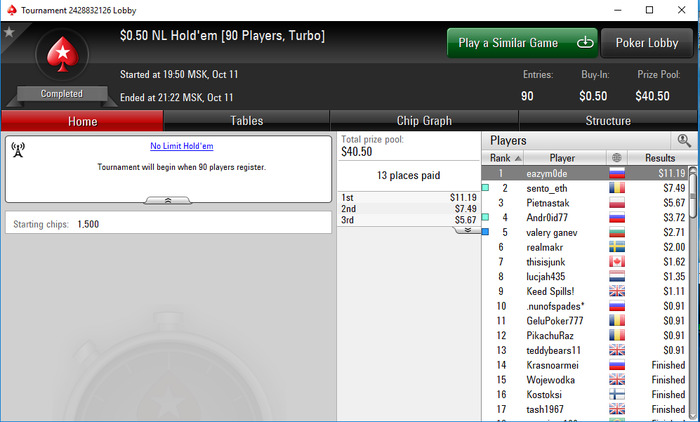Click the broadcast antenna icon in info panel
This screenshot has height=422, width=700.
coord(18,150)
